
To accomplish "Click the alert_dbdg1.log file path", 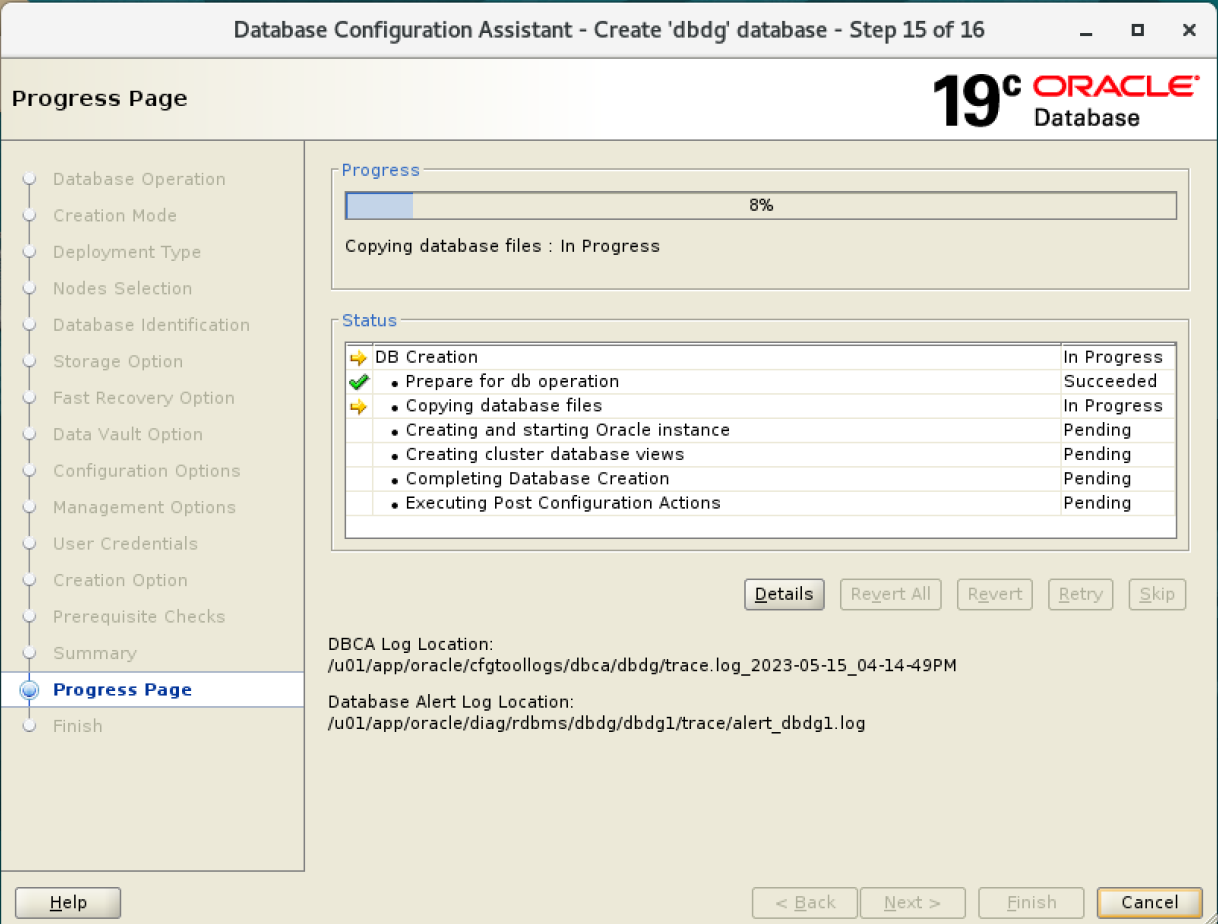I will pyautogui.click(x=597, y=723).
